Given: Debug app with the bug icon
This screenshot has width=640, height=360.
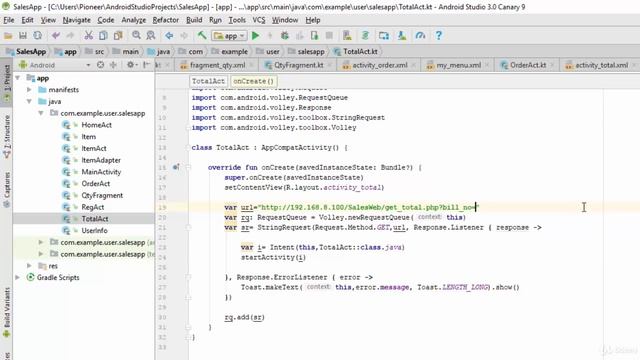Looking at the screenshot, I should point(284,36).
